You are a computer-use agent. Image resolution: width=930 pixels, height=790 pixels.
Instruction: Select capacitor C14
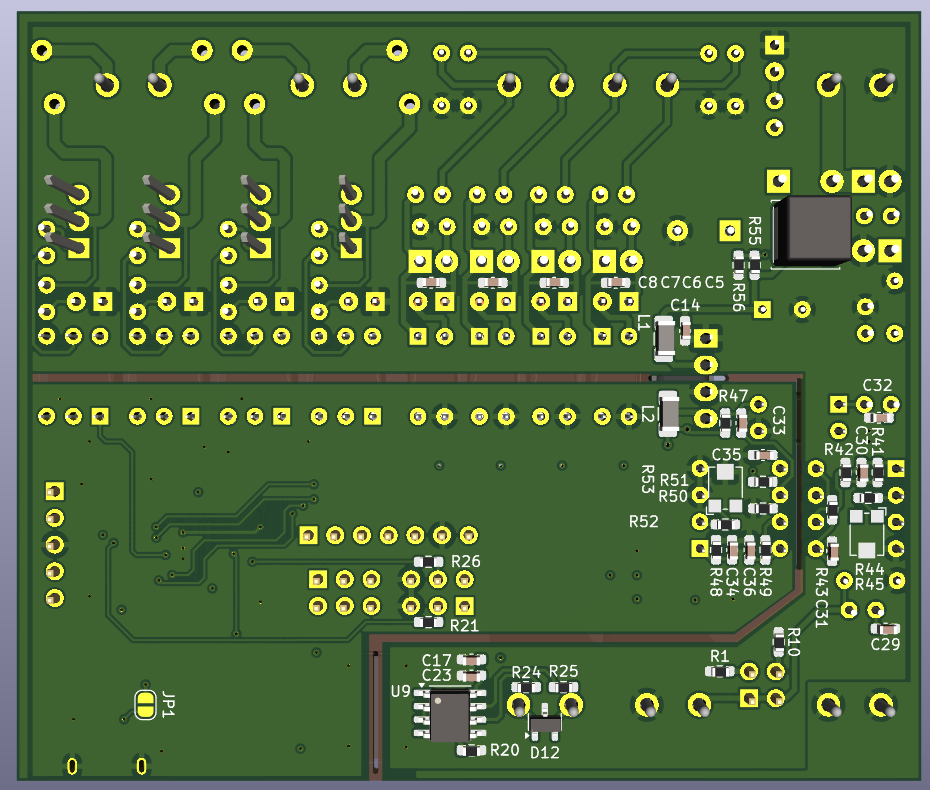[685, 330]
